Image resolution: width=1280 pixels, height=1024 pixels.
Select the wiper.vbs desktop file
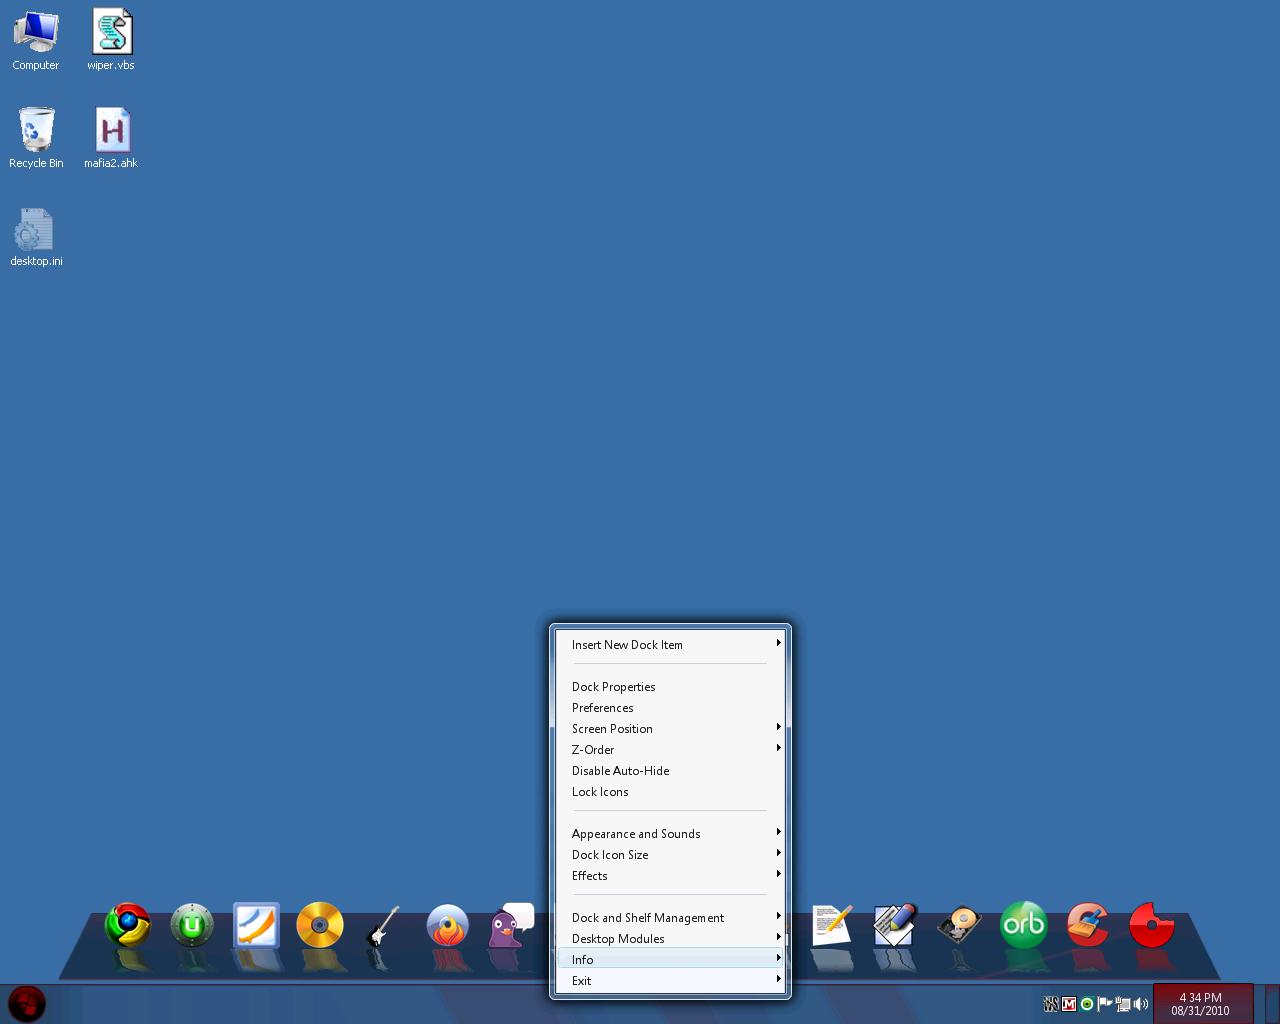[111, 40]
